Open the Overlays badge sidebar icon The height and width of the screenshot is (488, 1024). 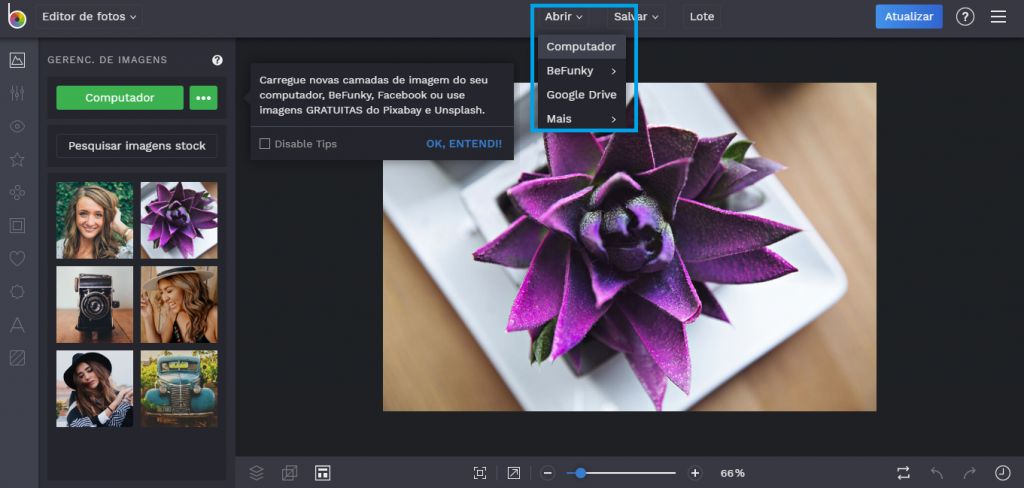pos(18,292)
